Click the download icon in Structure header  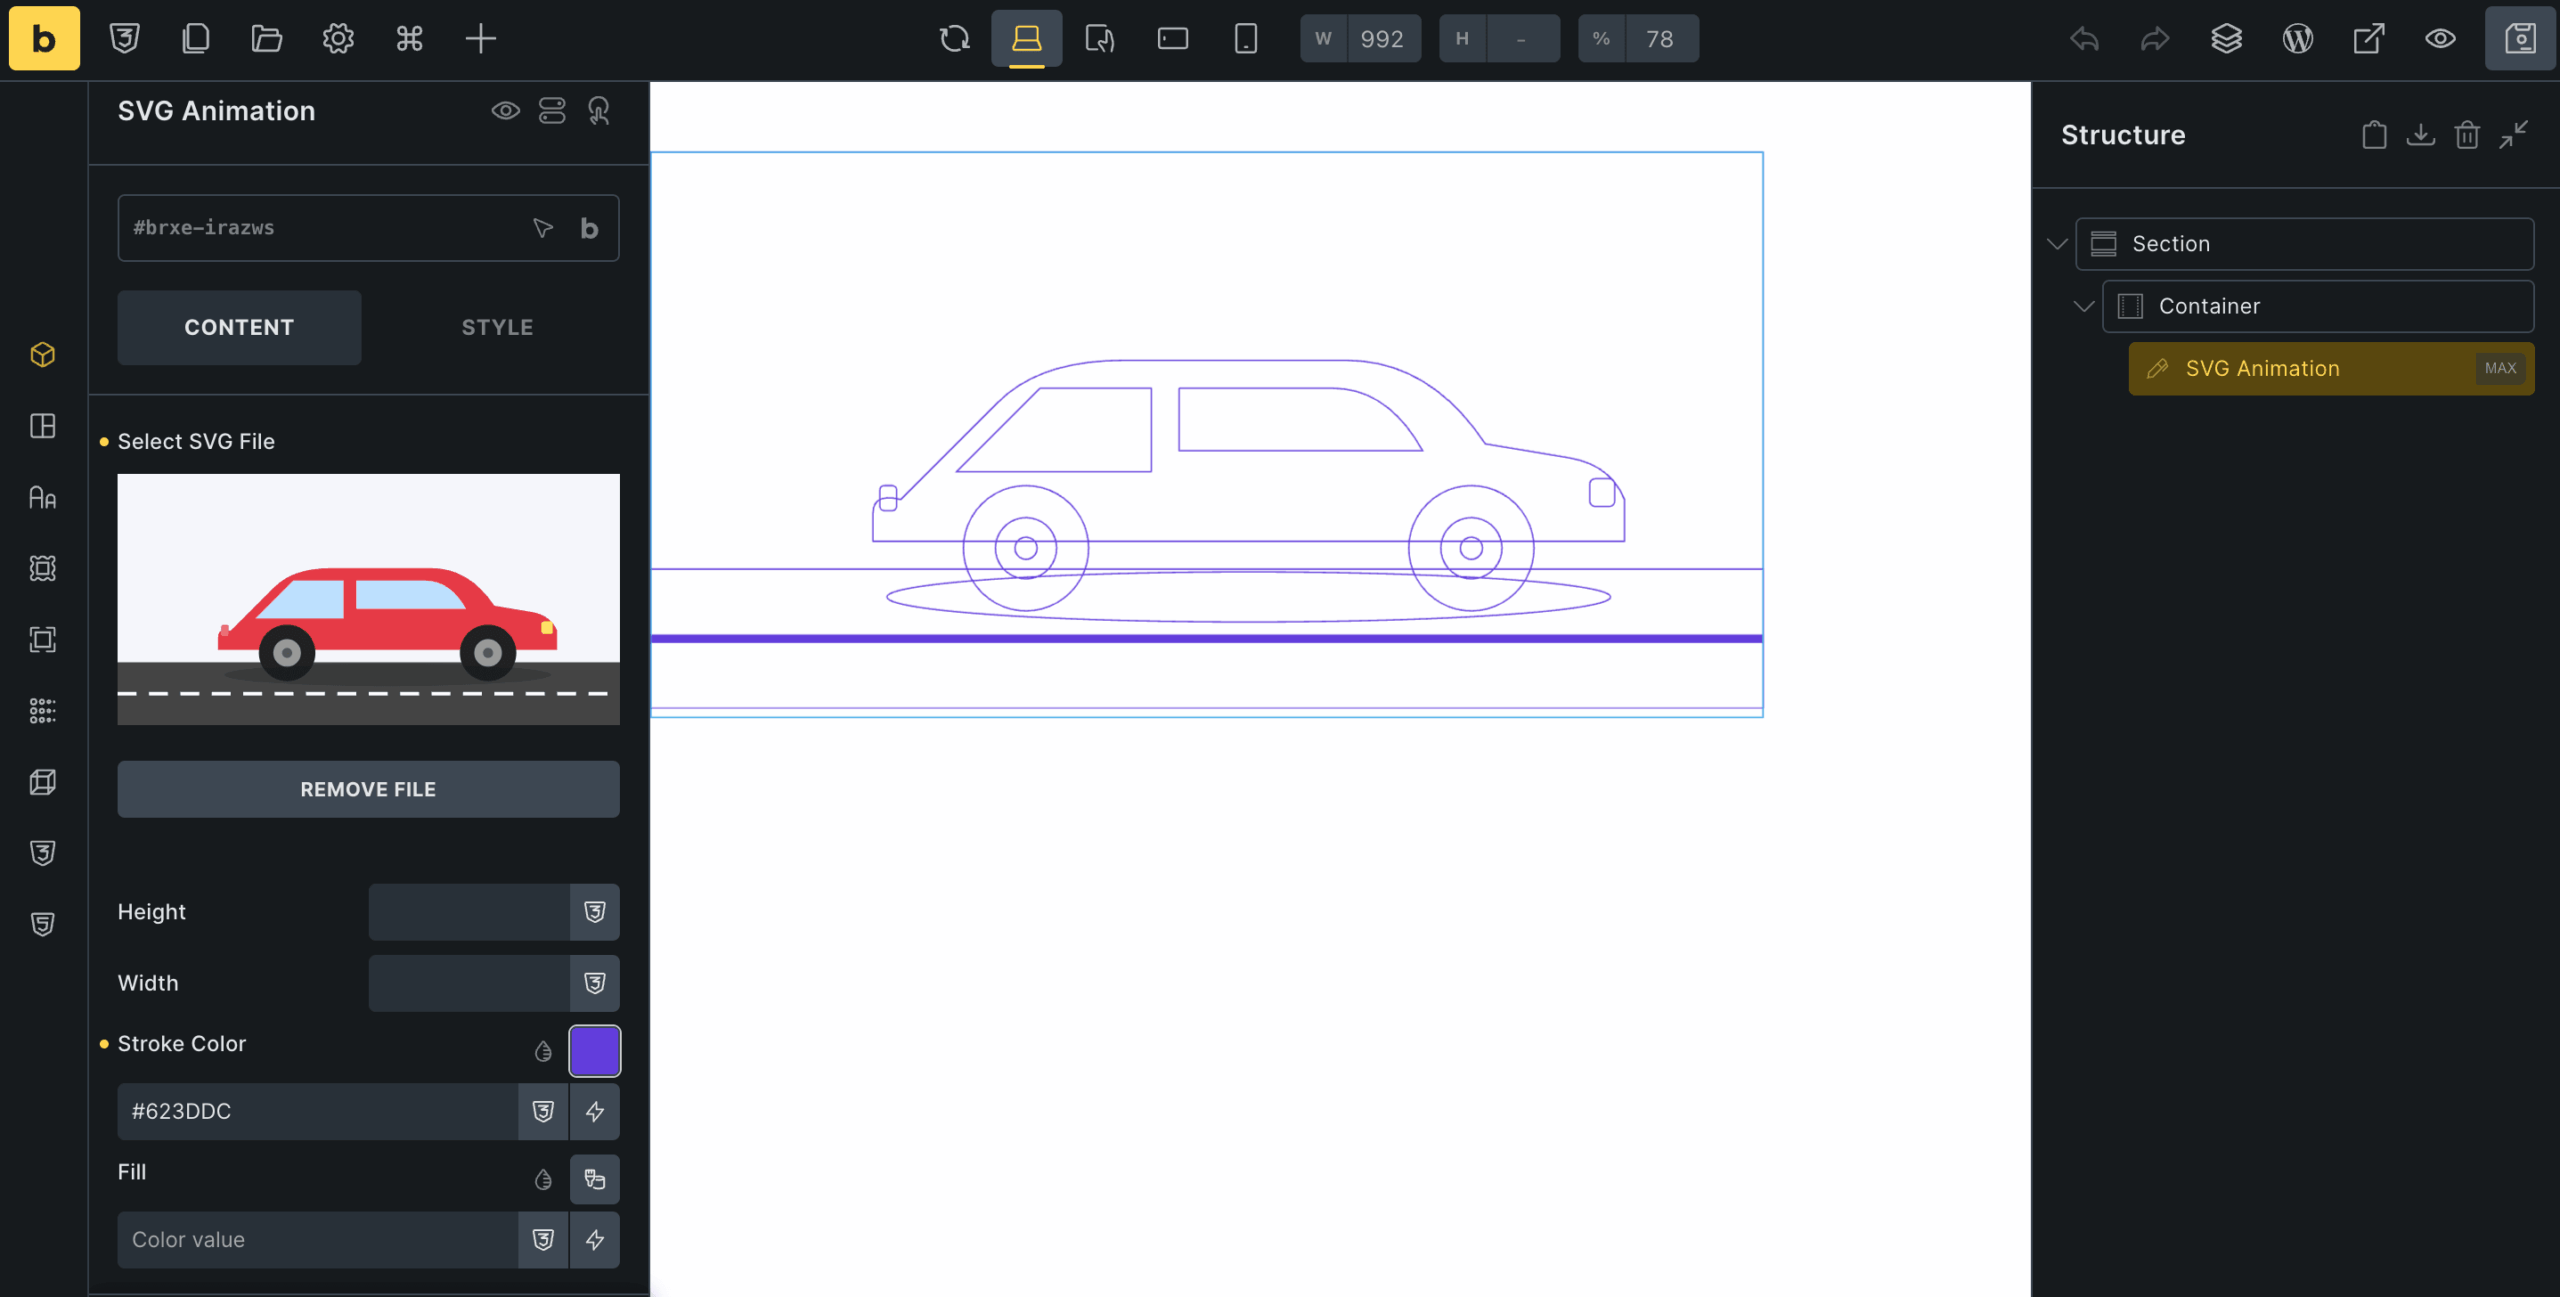2420,135
